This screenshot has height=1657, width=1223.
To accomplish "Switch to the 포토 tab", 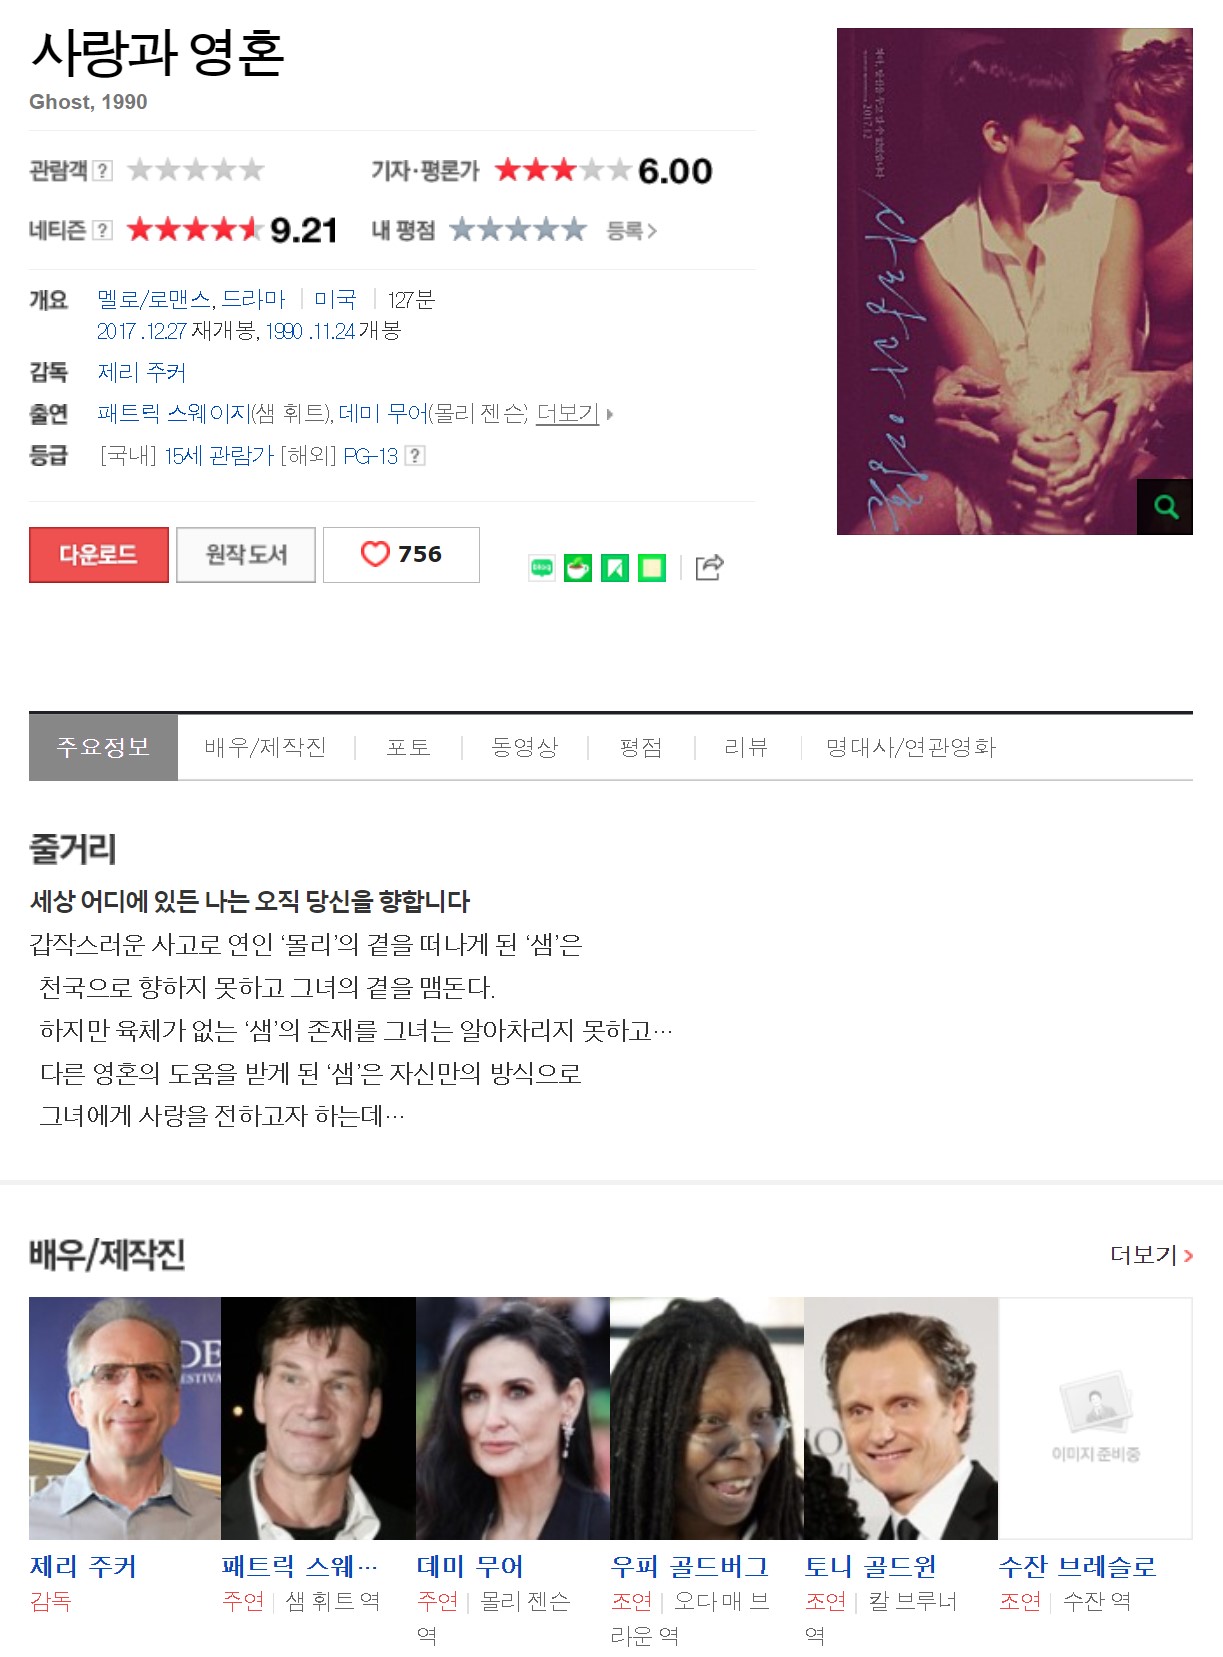I will pos(408,748).
